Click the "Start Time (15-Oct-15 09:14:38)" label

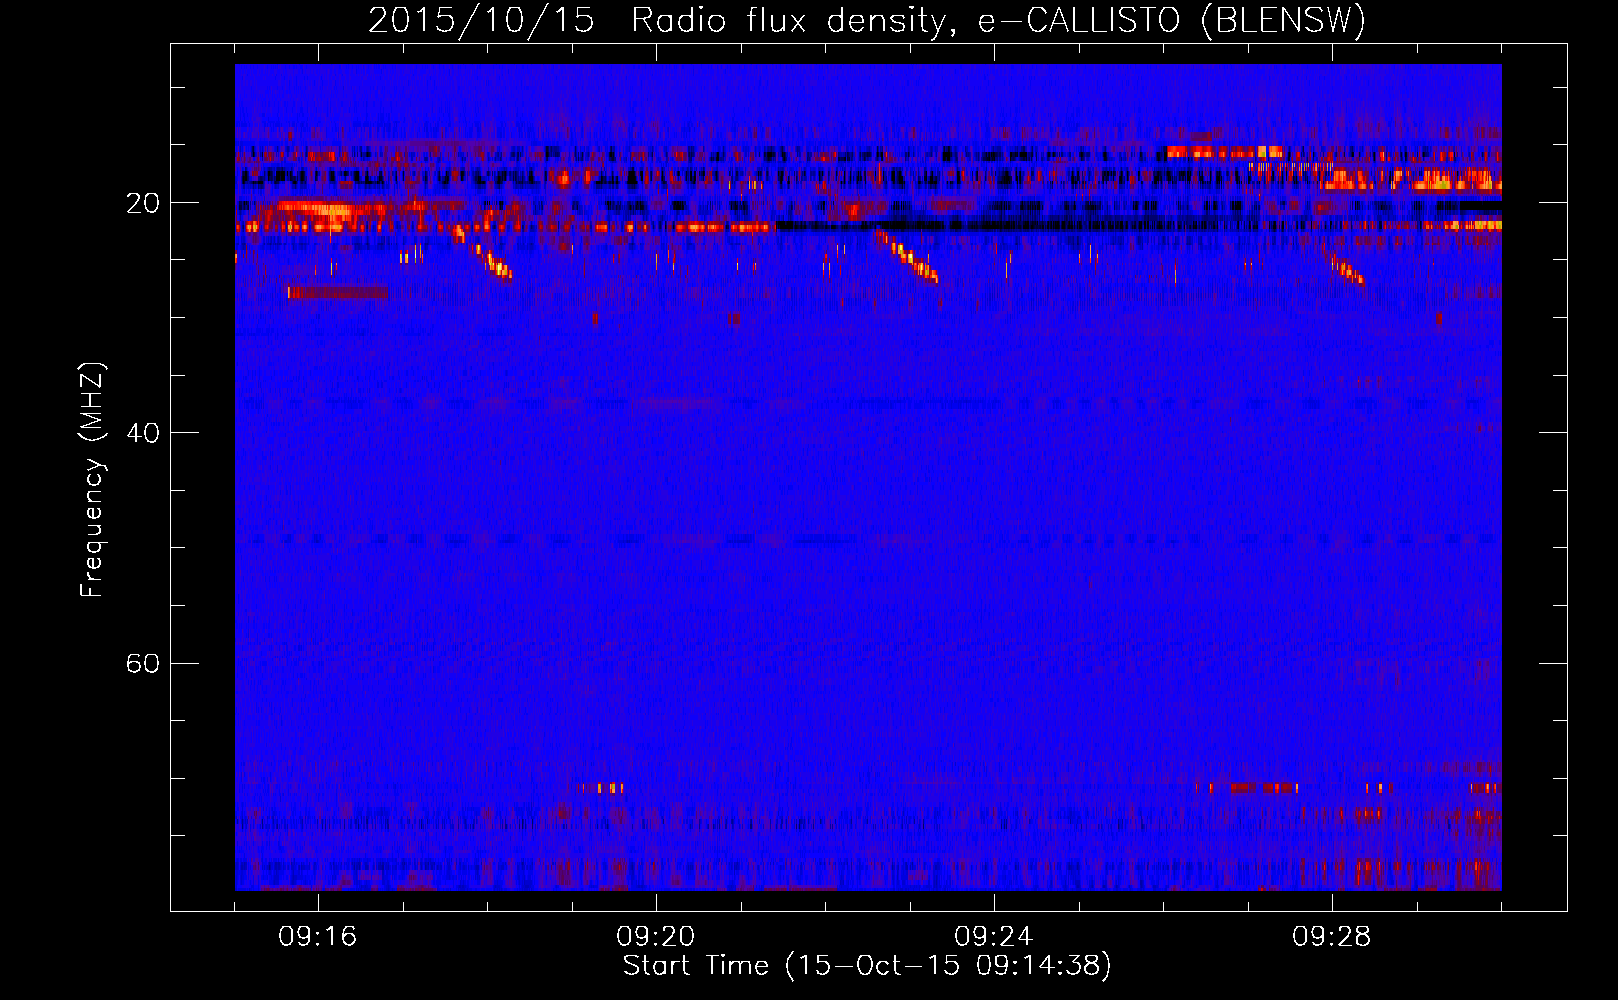[867, 966]
